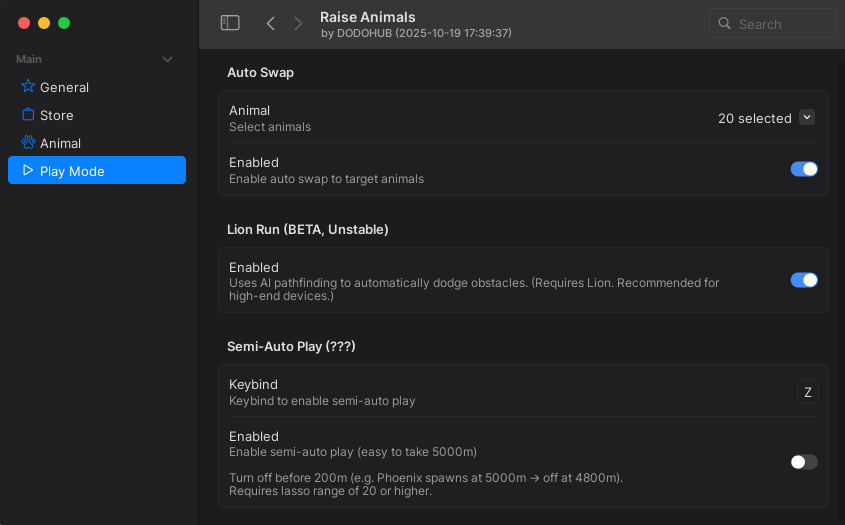845x525 pixels.
Task: Click the 'Raise Animals' window title
Action: [368, 17]
